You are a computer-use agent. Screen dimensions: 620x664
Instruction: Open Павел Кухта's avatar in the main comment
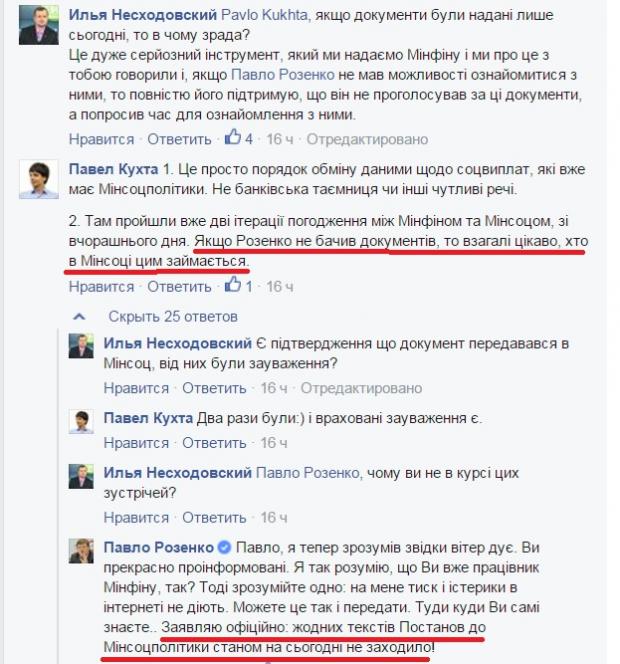[x=39, y=180]
